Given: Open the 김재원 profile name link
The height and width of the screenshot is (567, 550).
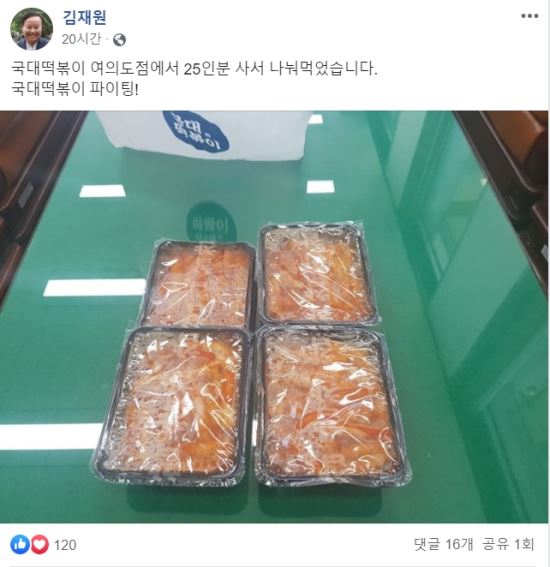Looking at the screenshot, I should (x=85, y=17).
